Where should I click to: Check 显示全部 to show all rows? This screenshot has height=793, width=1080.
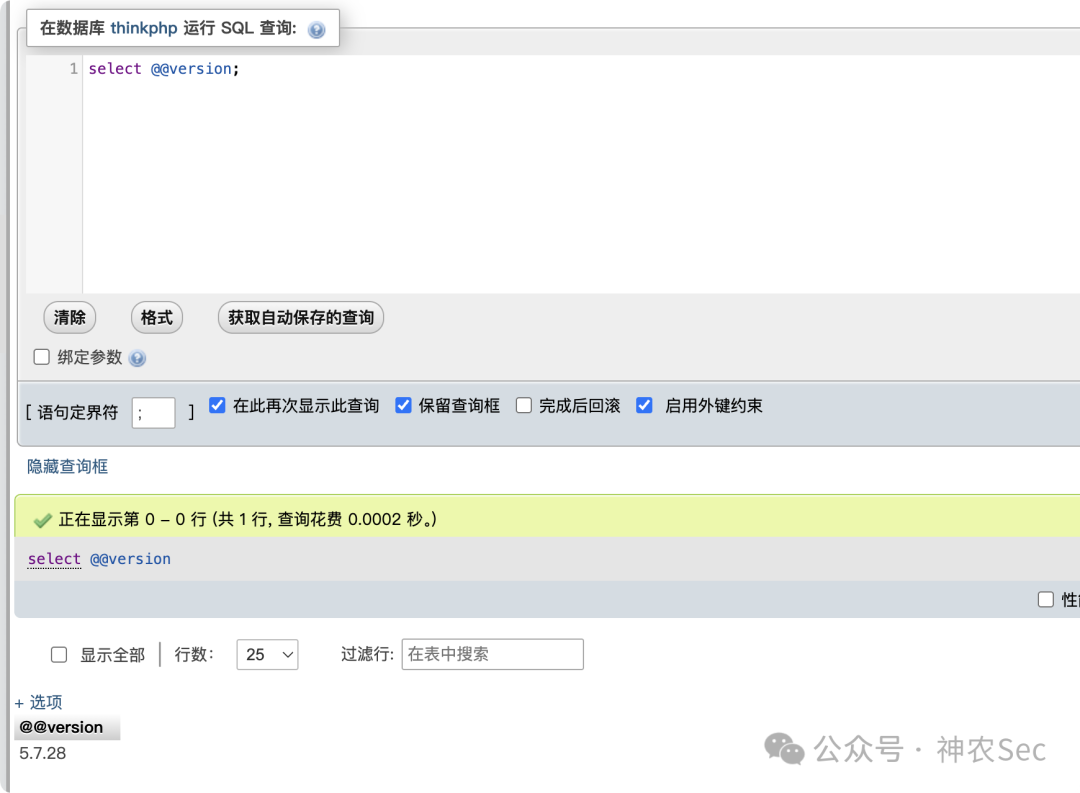click(x=58, y=654)
